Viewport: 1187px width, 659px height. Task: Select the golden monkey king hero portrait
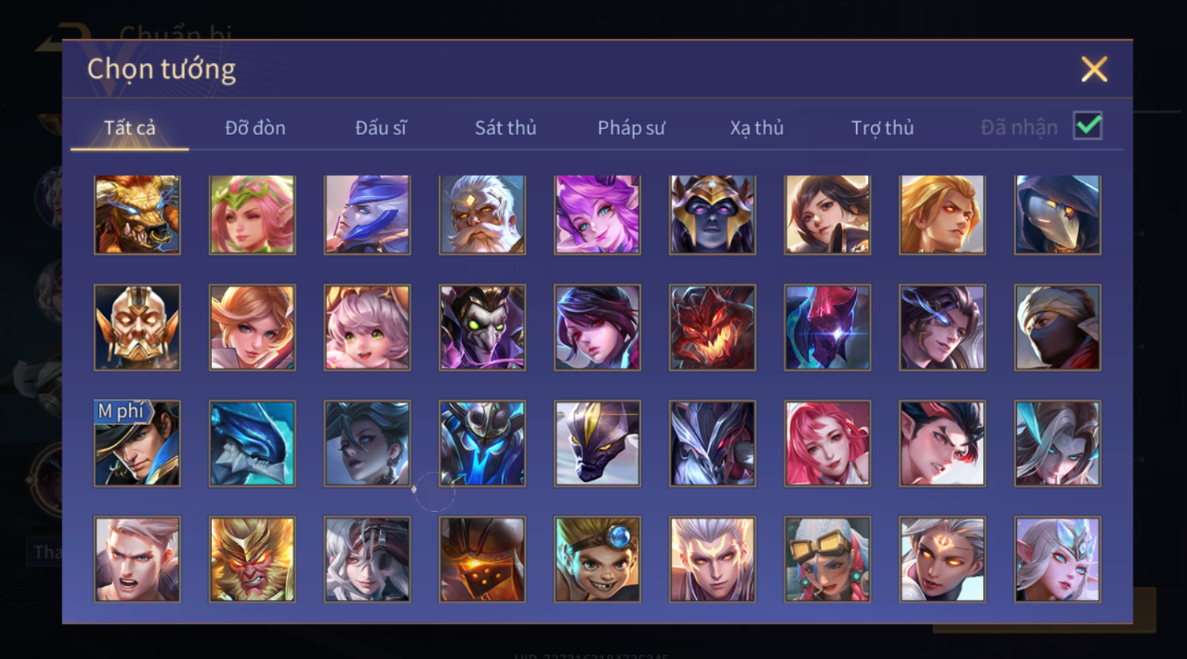(252, 559)
